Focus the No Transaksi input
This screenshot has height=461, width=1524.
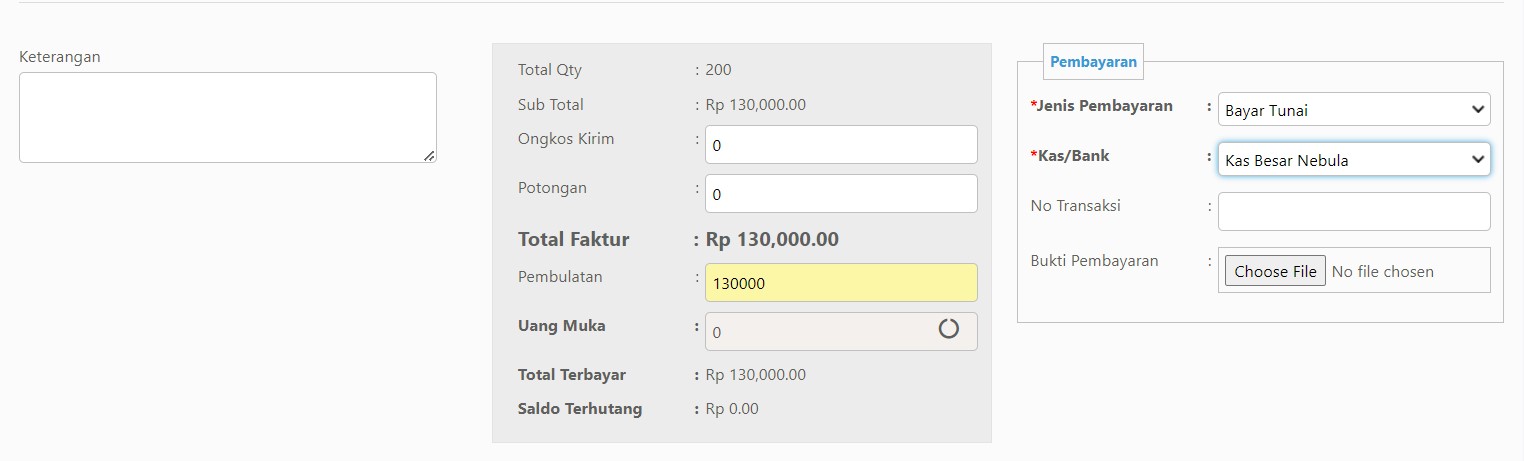(x=1354, y=211)
